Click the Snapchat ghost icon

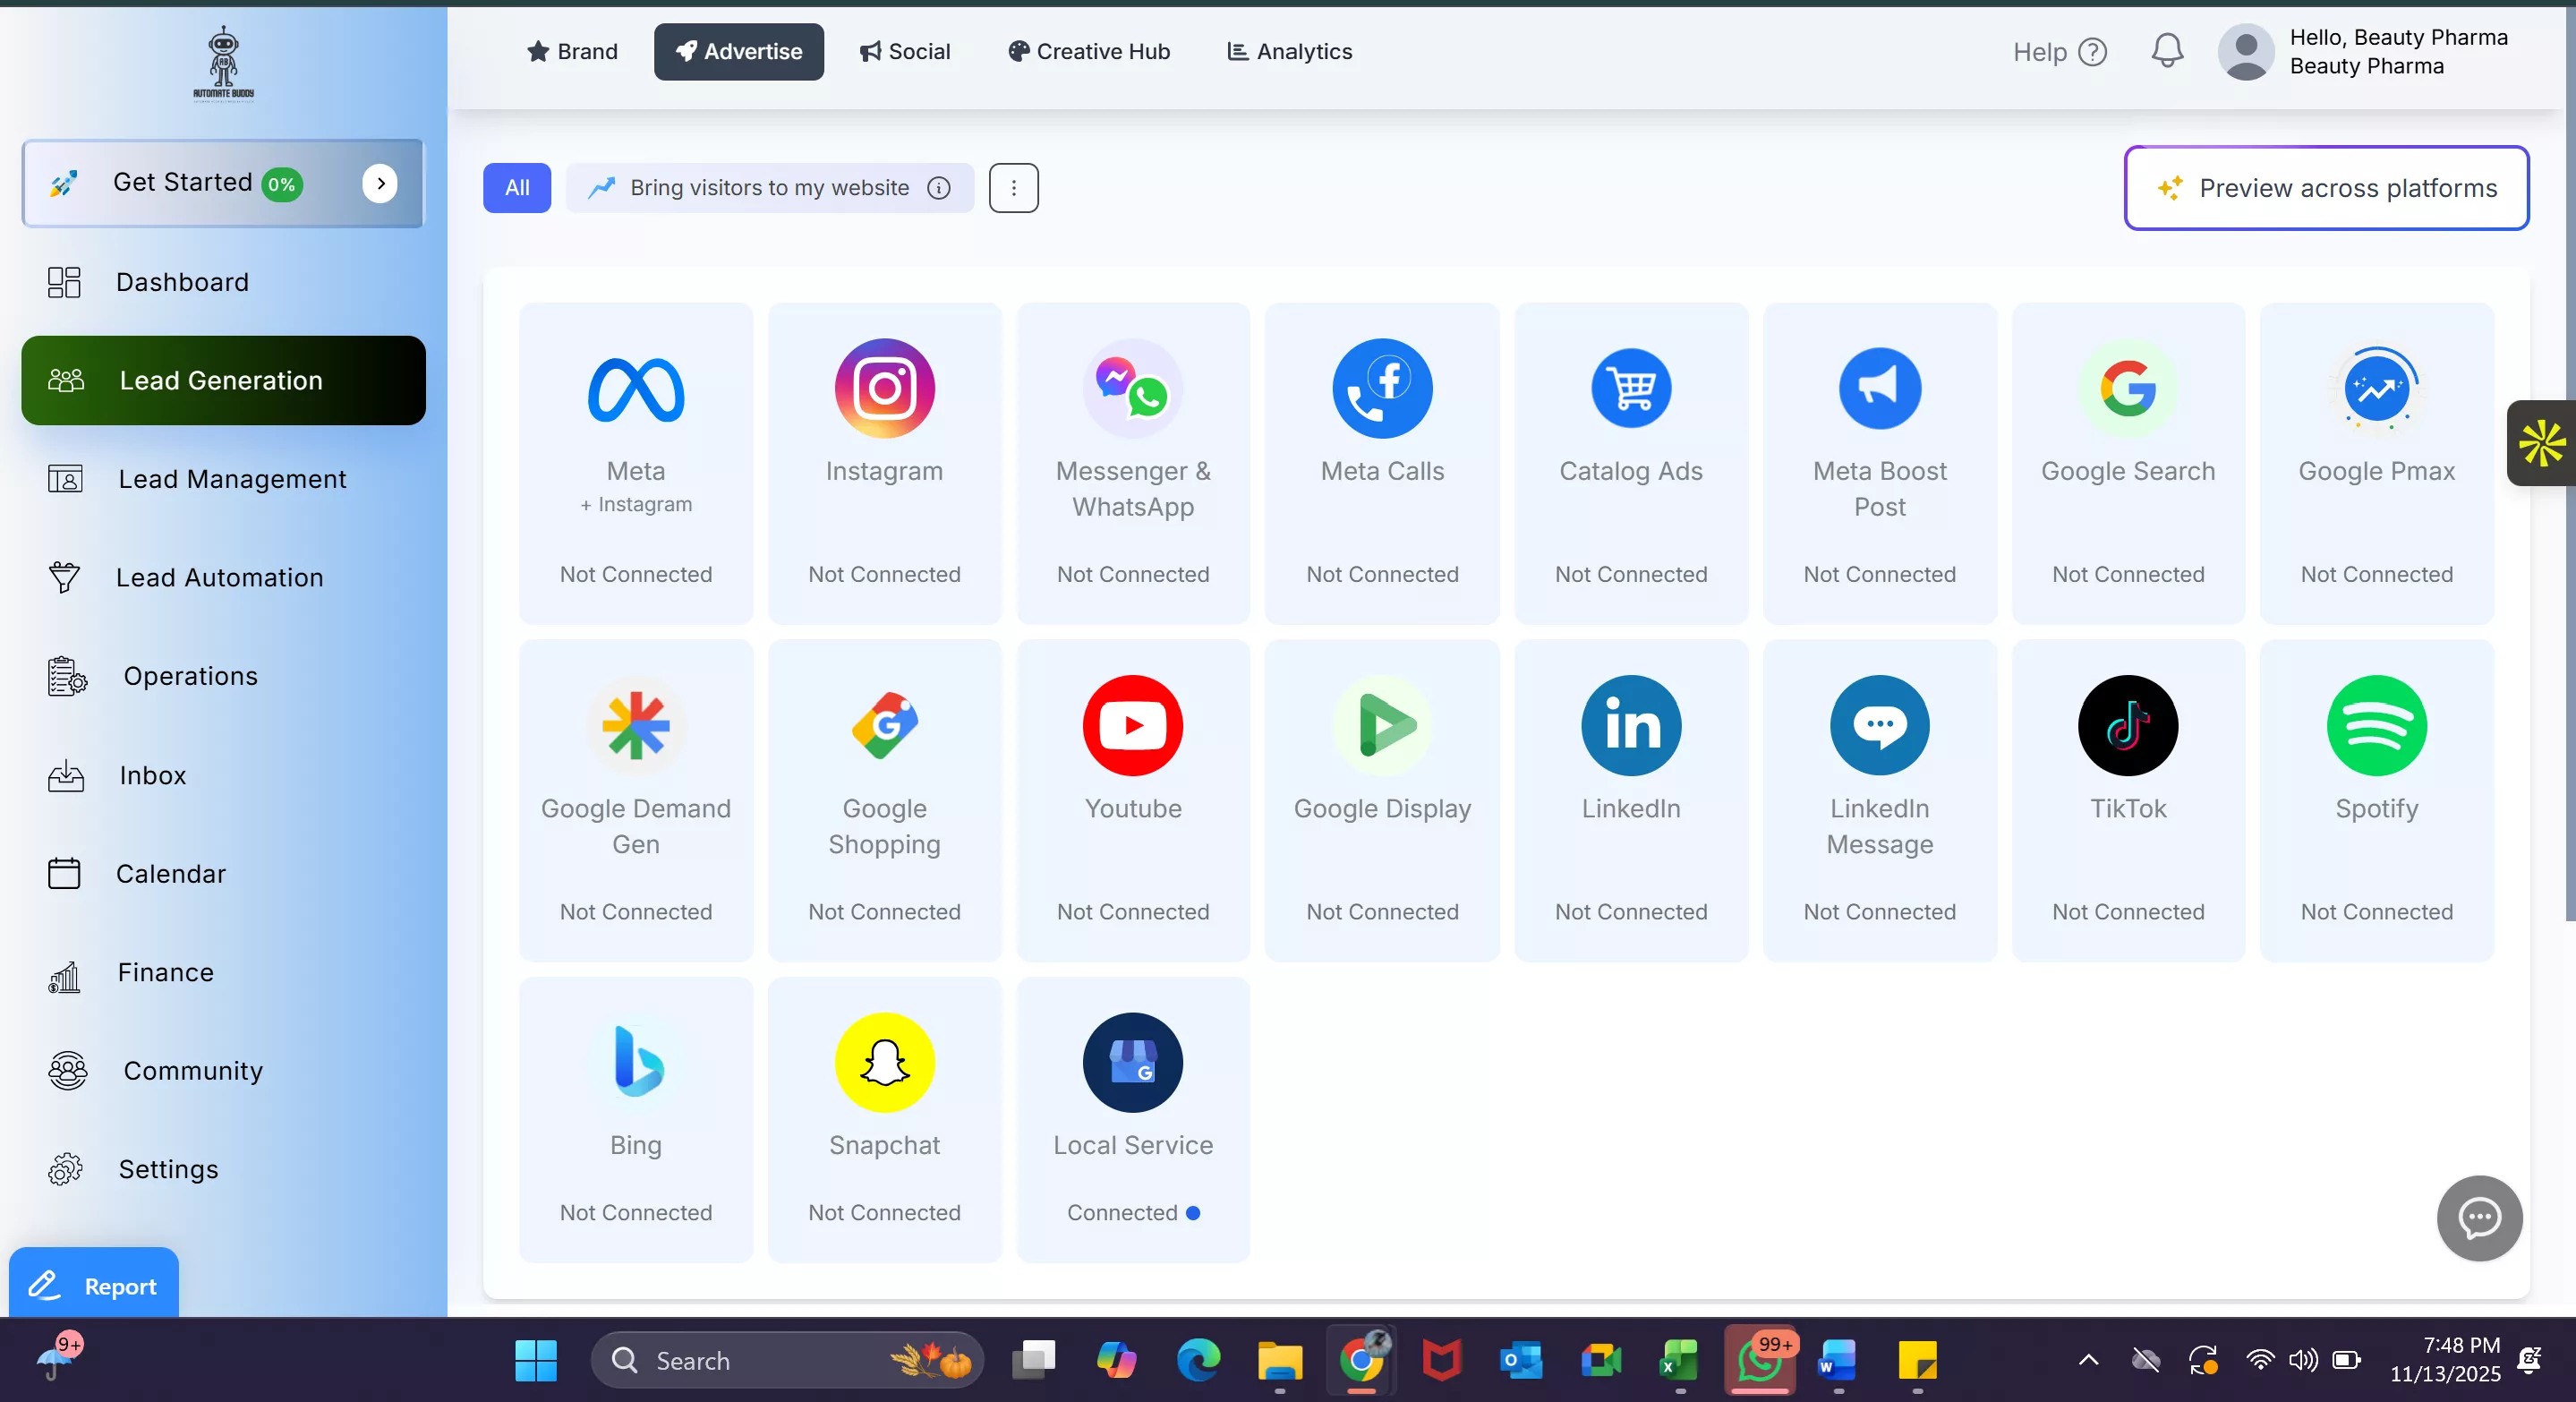[x=884, y=1062]
